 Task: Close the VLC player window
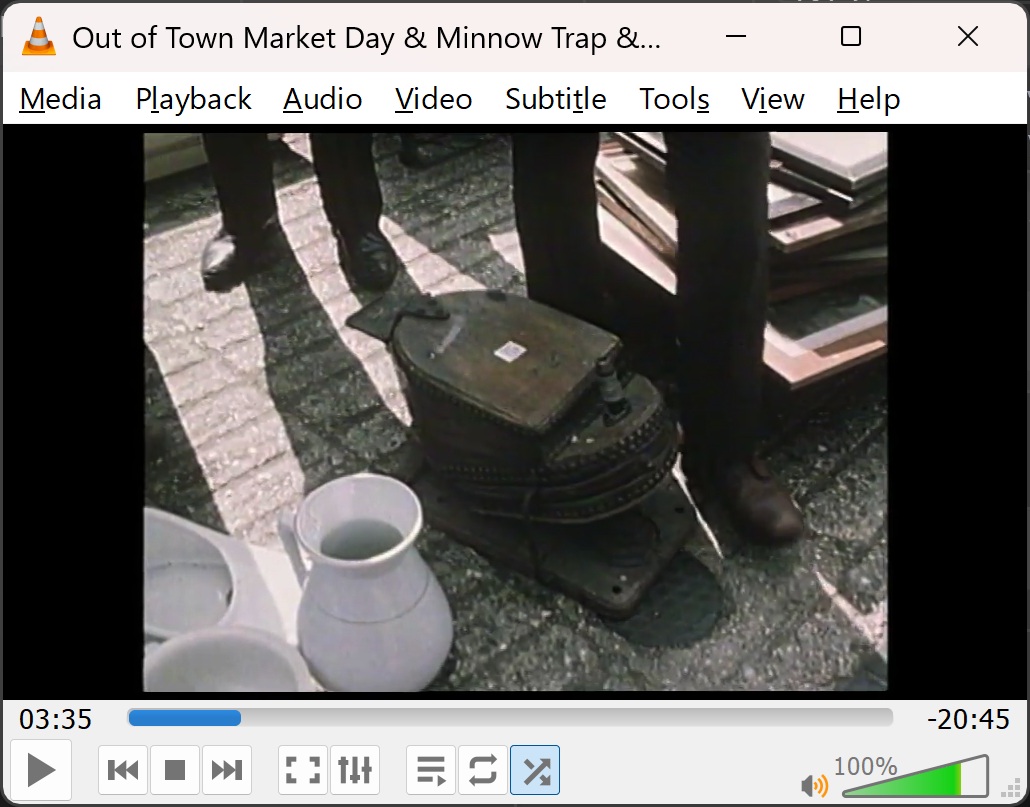968,36
